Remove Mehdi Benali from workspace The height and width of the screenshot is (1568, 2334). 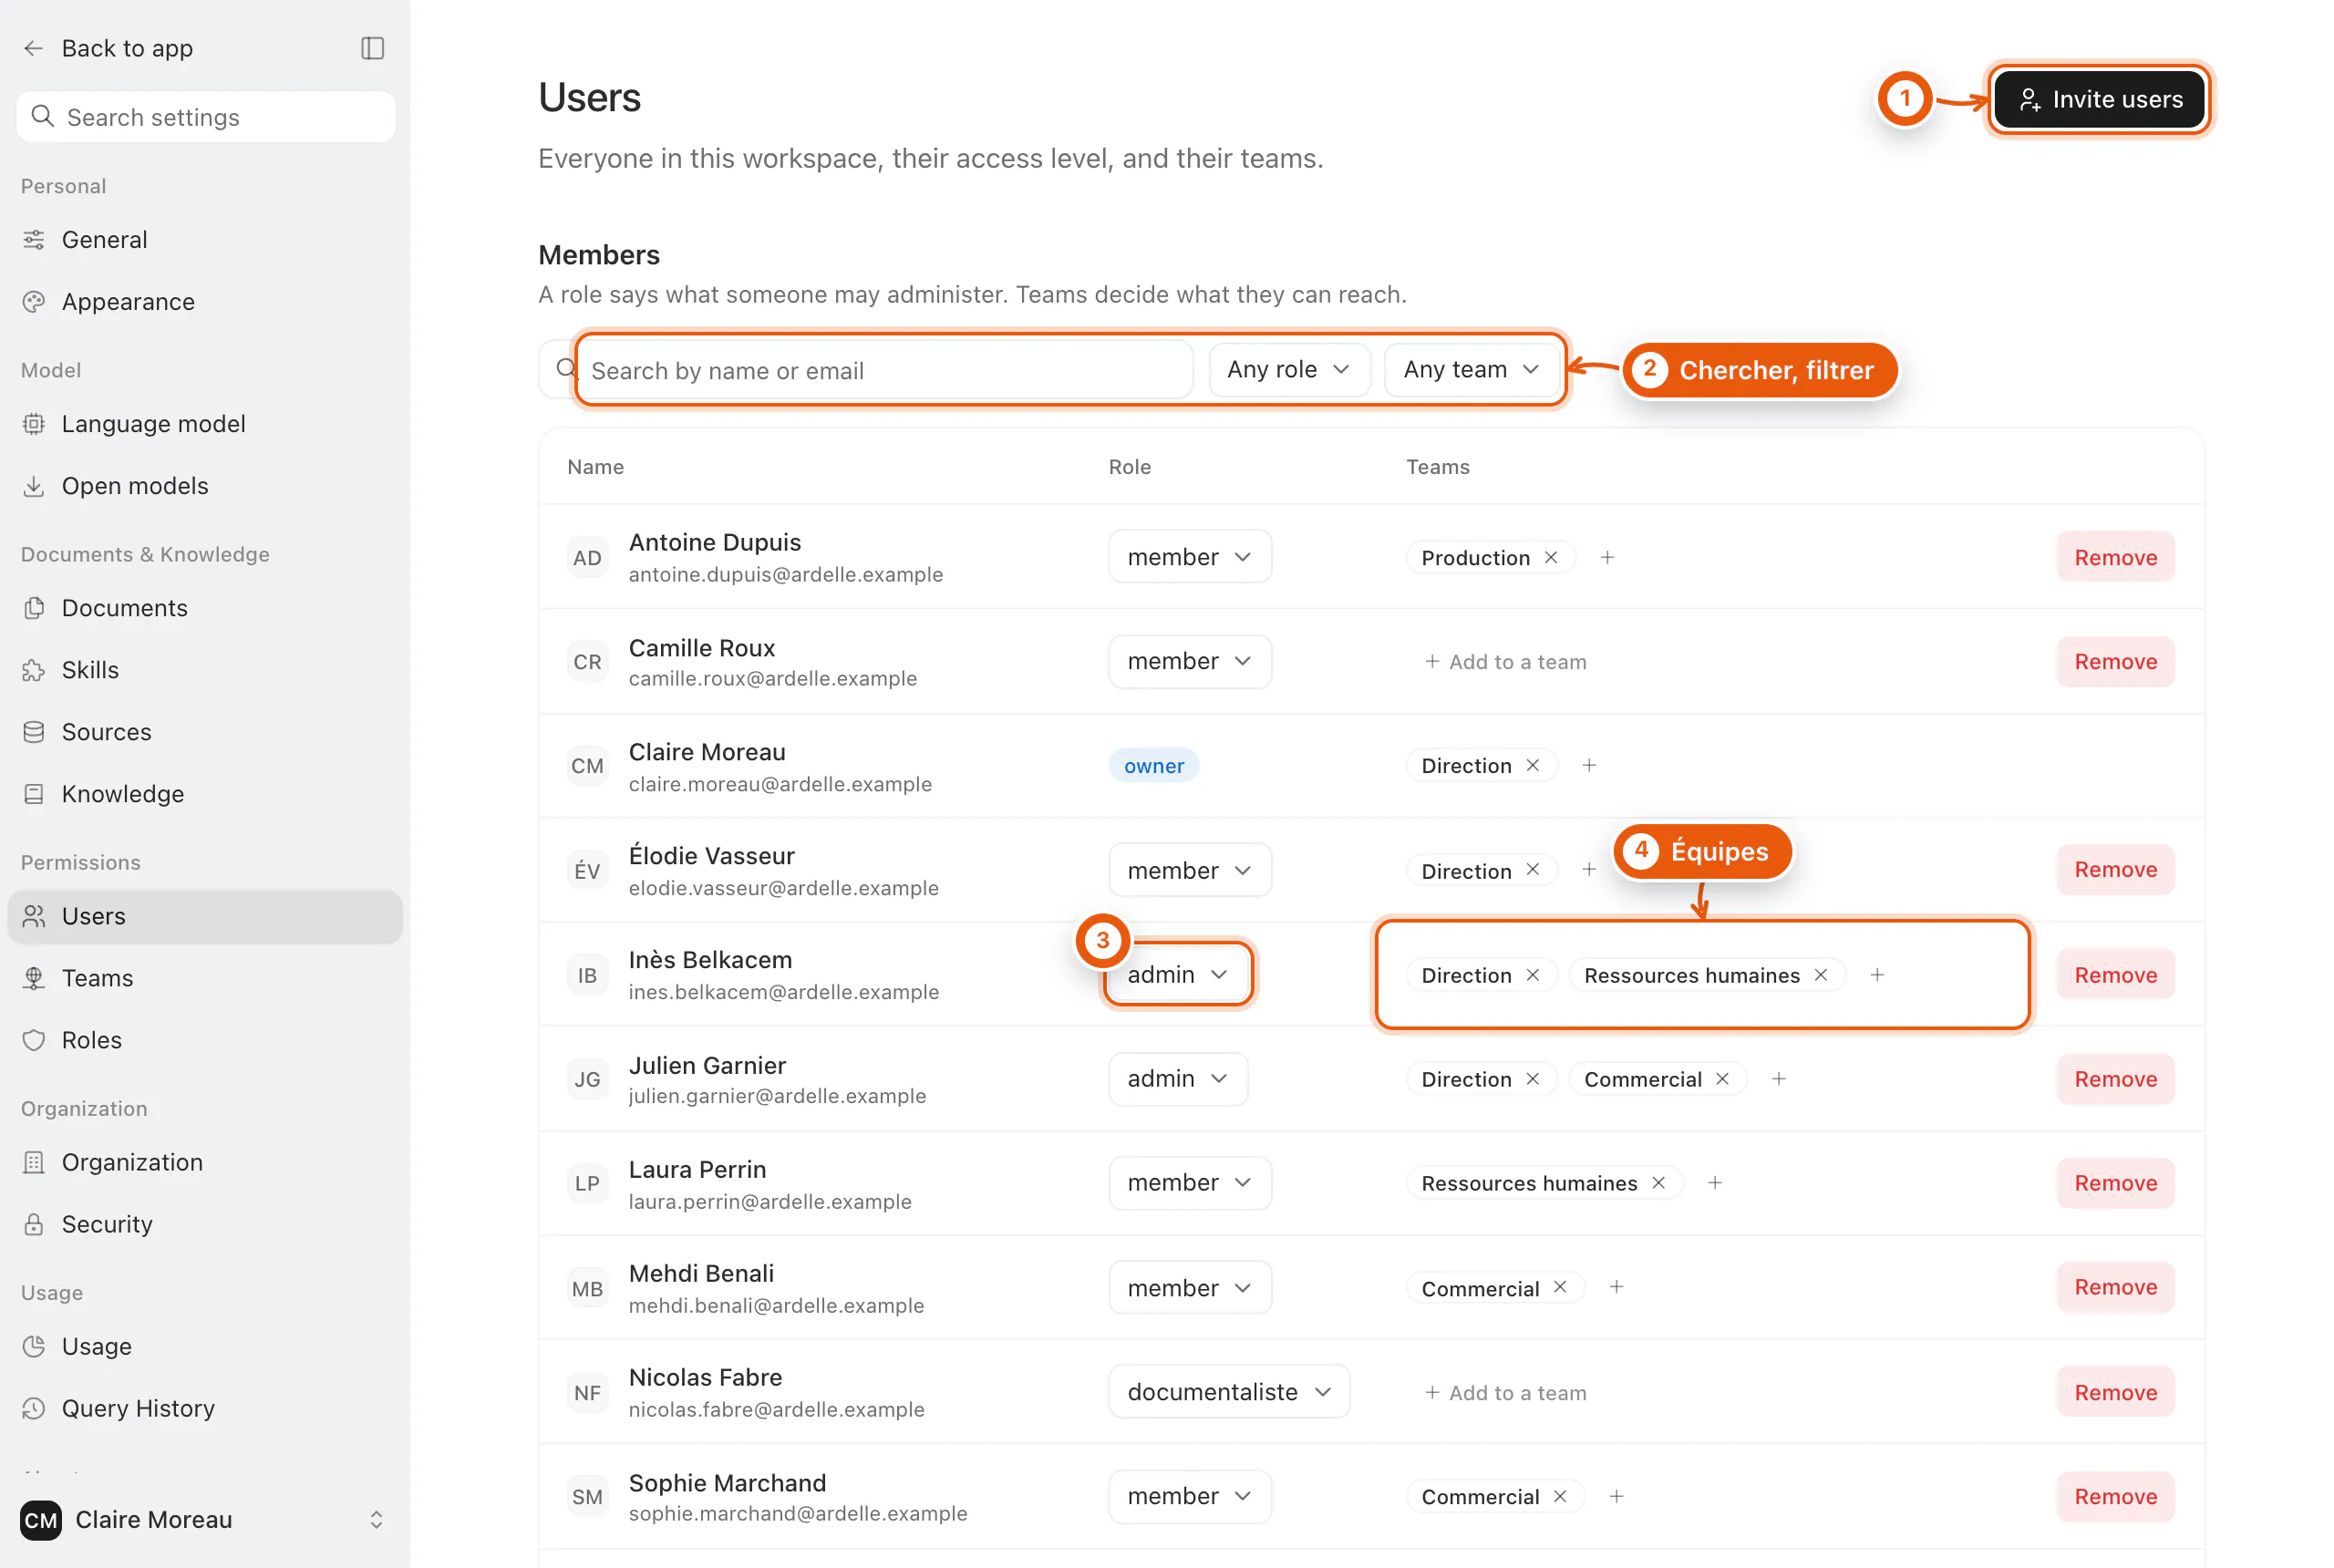(2116, 1287)
